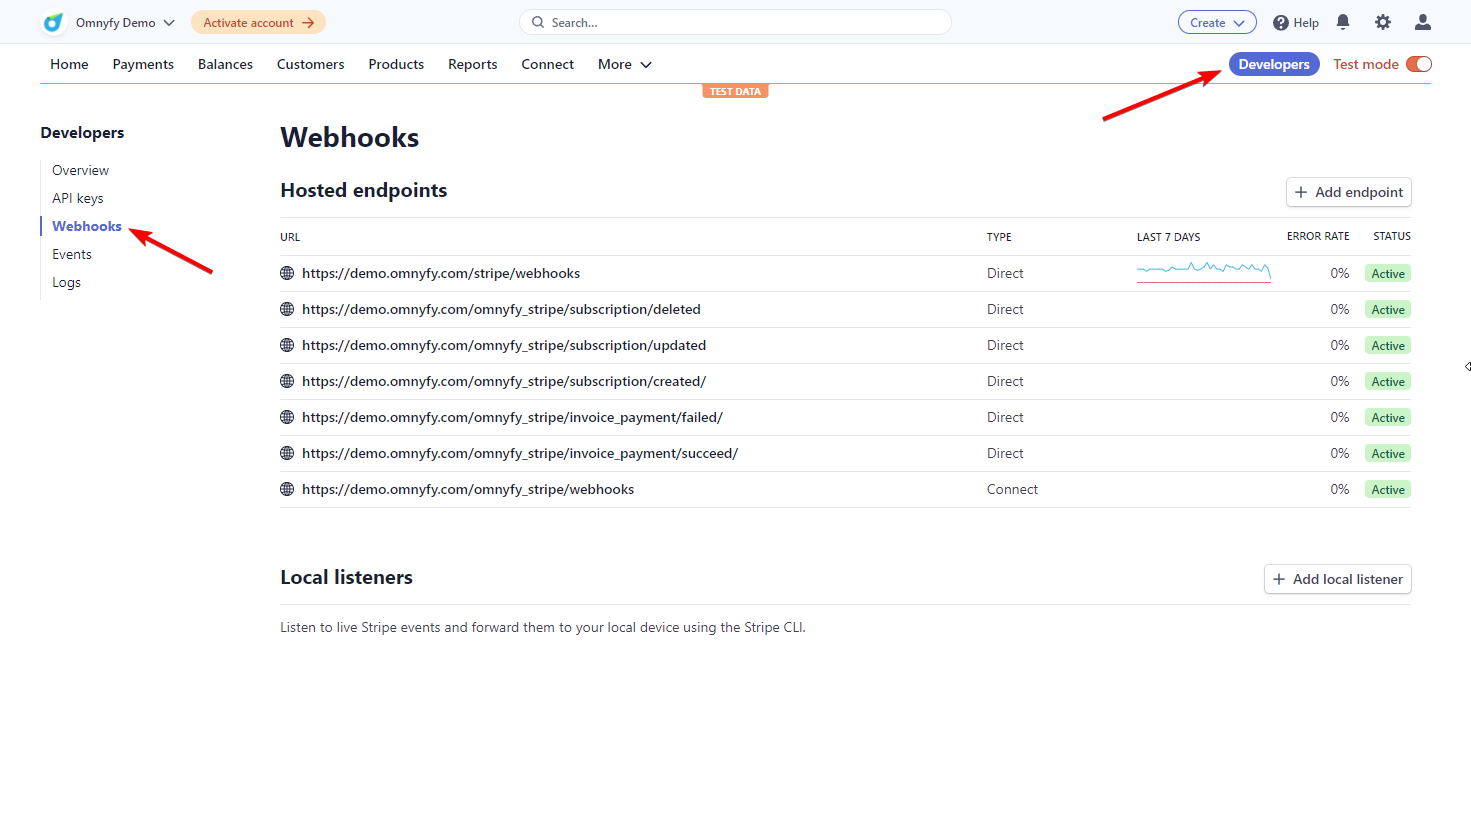Screen dimensions: 1471x824
Task: Expand the More menu
Action: point(624,64)
